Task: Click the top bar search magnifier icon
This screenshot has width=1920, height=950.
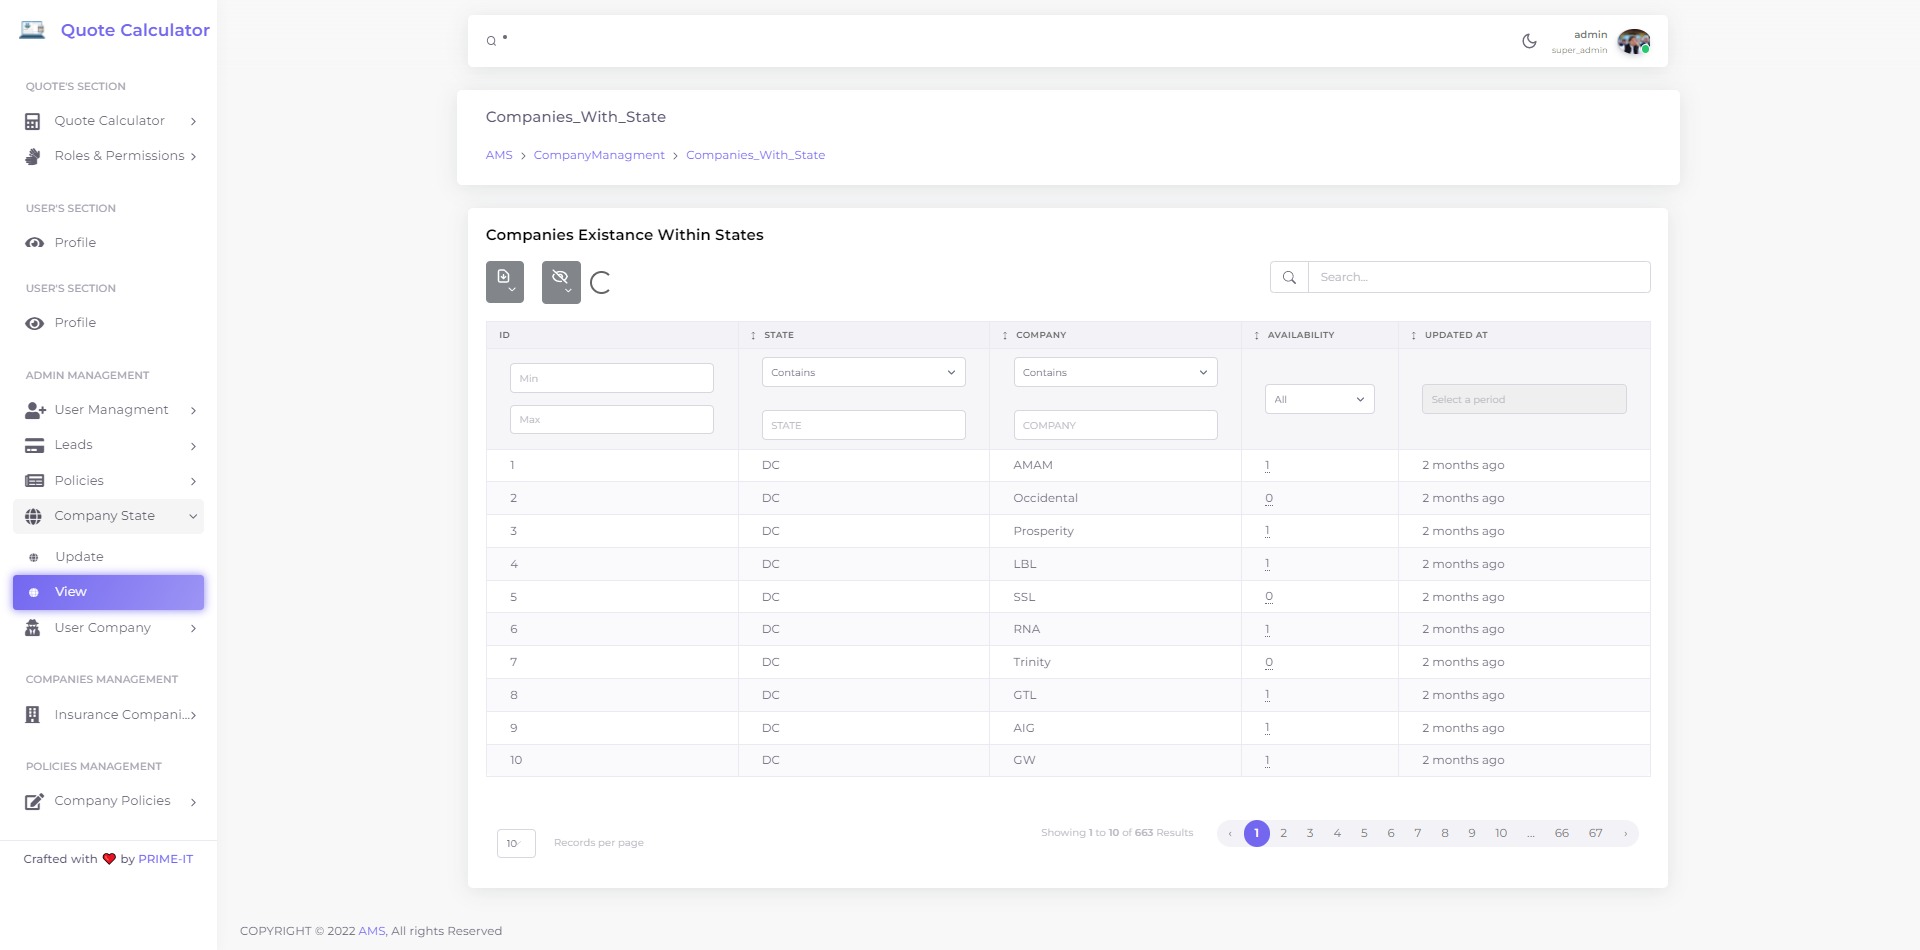Action: [491, 41]
